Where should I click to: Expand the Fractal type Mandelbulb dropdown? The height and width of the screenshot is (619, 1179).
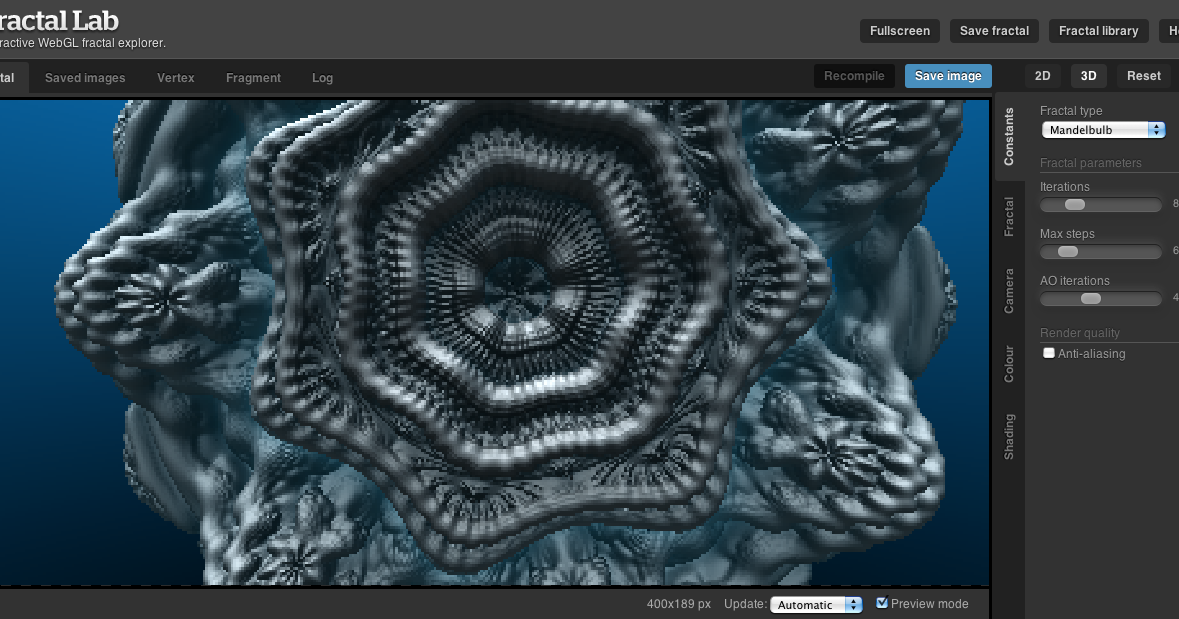pyautogui.click(x=1103, y=130)
